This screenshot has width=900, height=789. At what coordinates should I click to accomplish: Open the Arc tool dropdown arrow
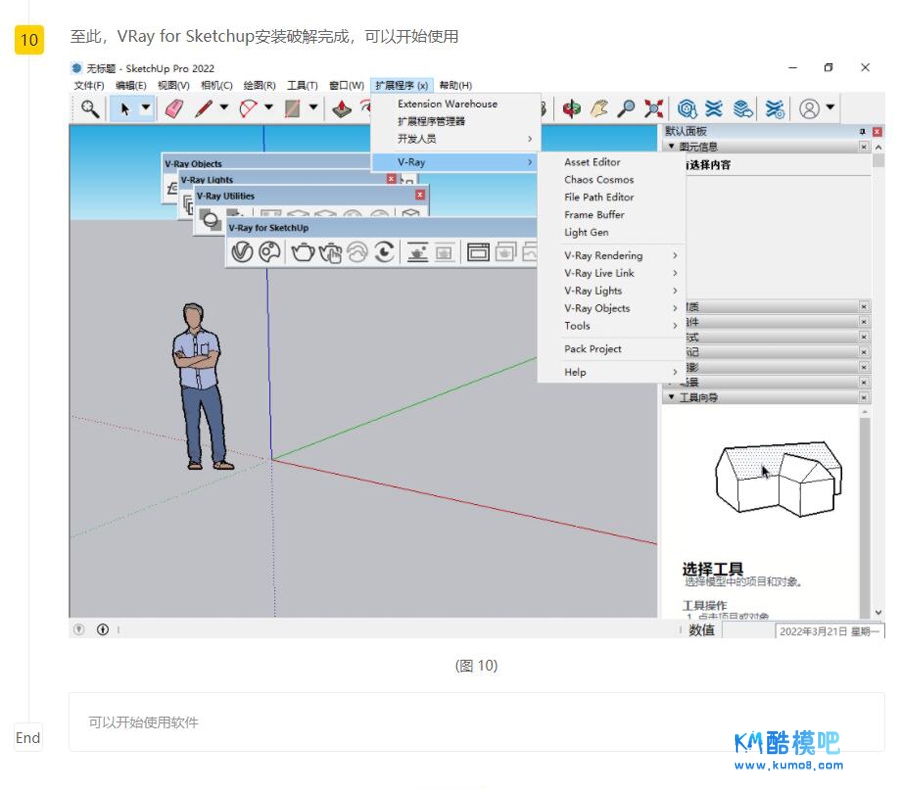268,107
